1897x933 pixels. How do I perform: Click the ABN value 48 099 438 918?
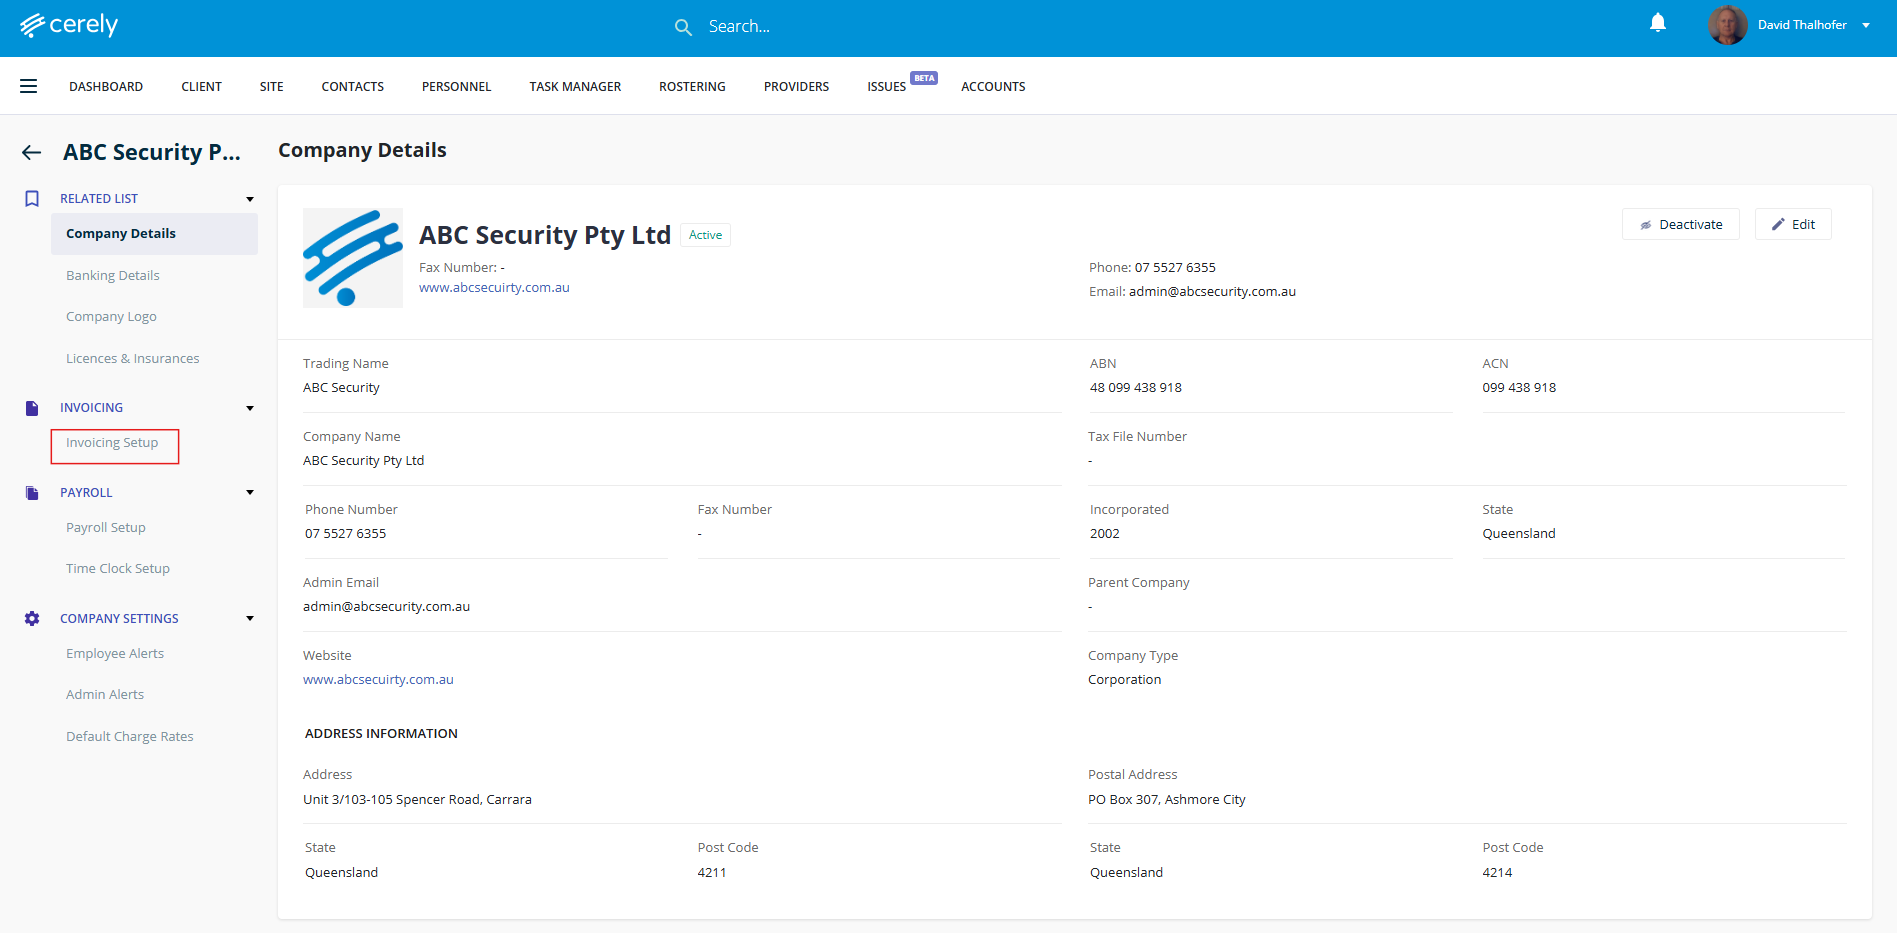tap(1136, 388)
